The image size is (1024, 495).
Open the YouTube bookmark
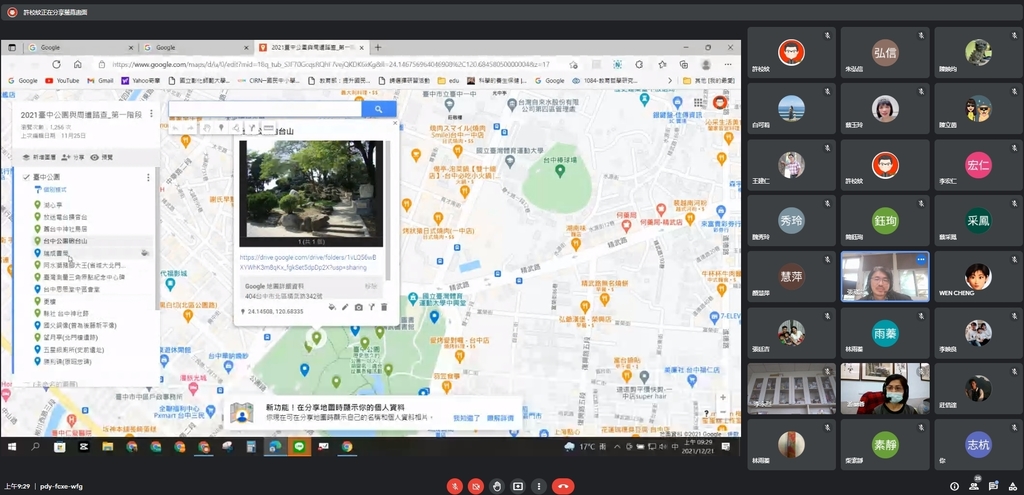point(62,81)
